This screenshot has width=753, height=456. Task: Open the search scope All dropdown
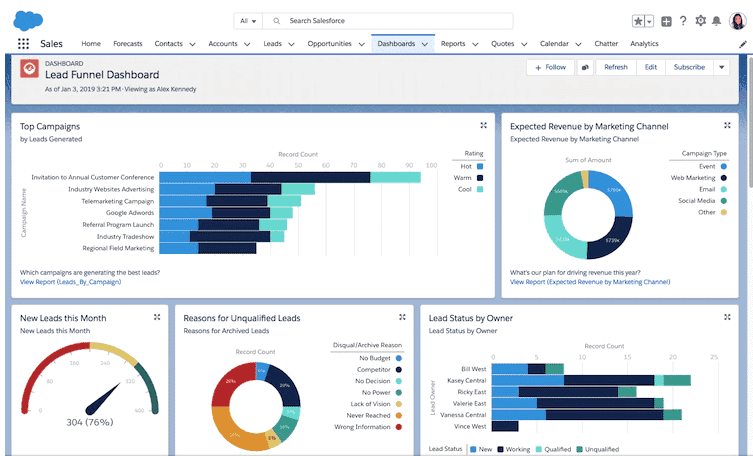click(x=247, y=21)
